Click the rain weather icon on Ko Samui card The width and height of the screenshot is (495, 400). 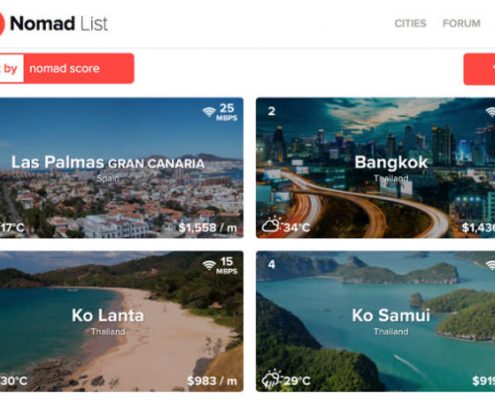tap(271, 379)
